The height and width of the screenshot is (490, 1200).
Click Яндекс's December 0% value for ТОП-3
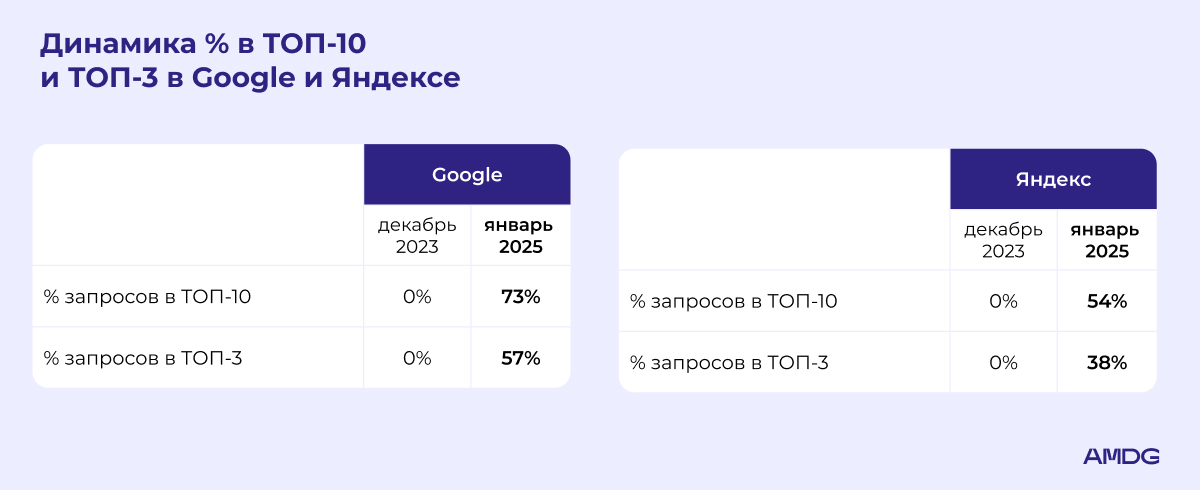[1003, 363]
